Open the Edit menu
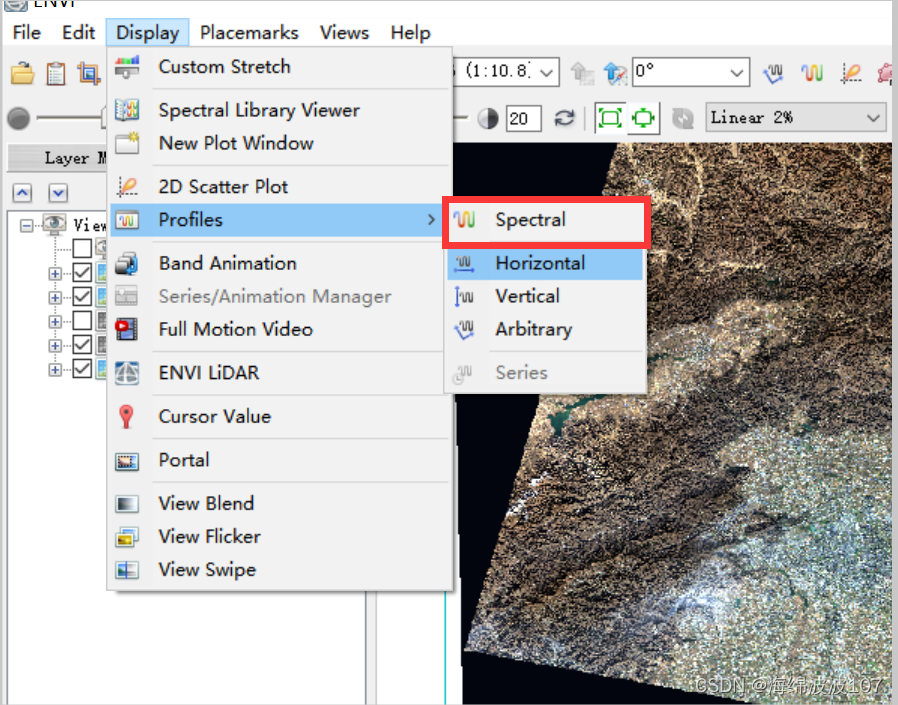 tap(78, 33)
